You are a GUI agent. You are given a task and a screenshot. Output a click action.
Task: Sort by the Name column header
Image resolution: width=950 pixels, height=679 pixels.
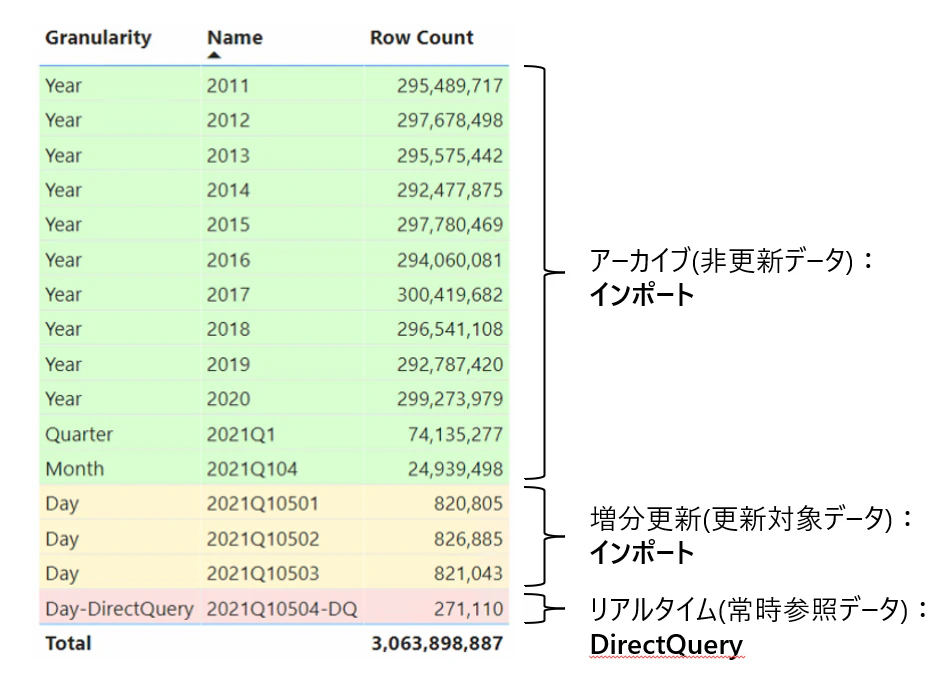(x=235, y=38)
